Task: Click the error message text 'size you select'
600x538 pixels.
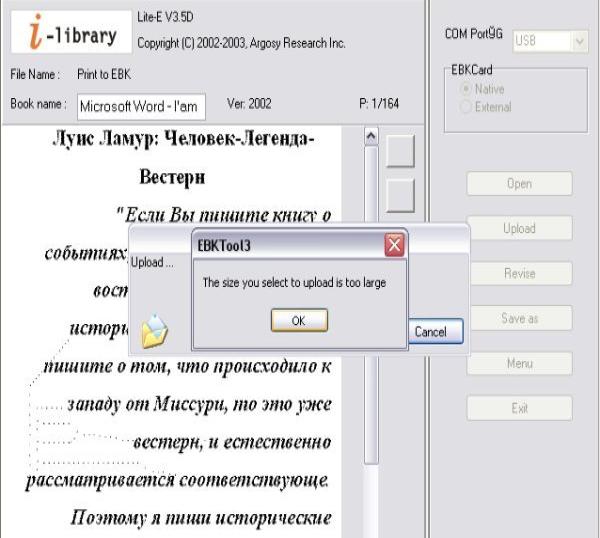Action: click(x=259, y=283)
